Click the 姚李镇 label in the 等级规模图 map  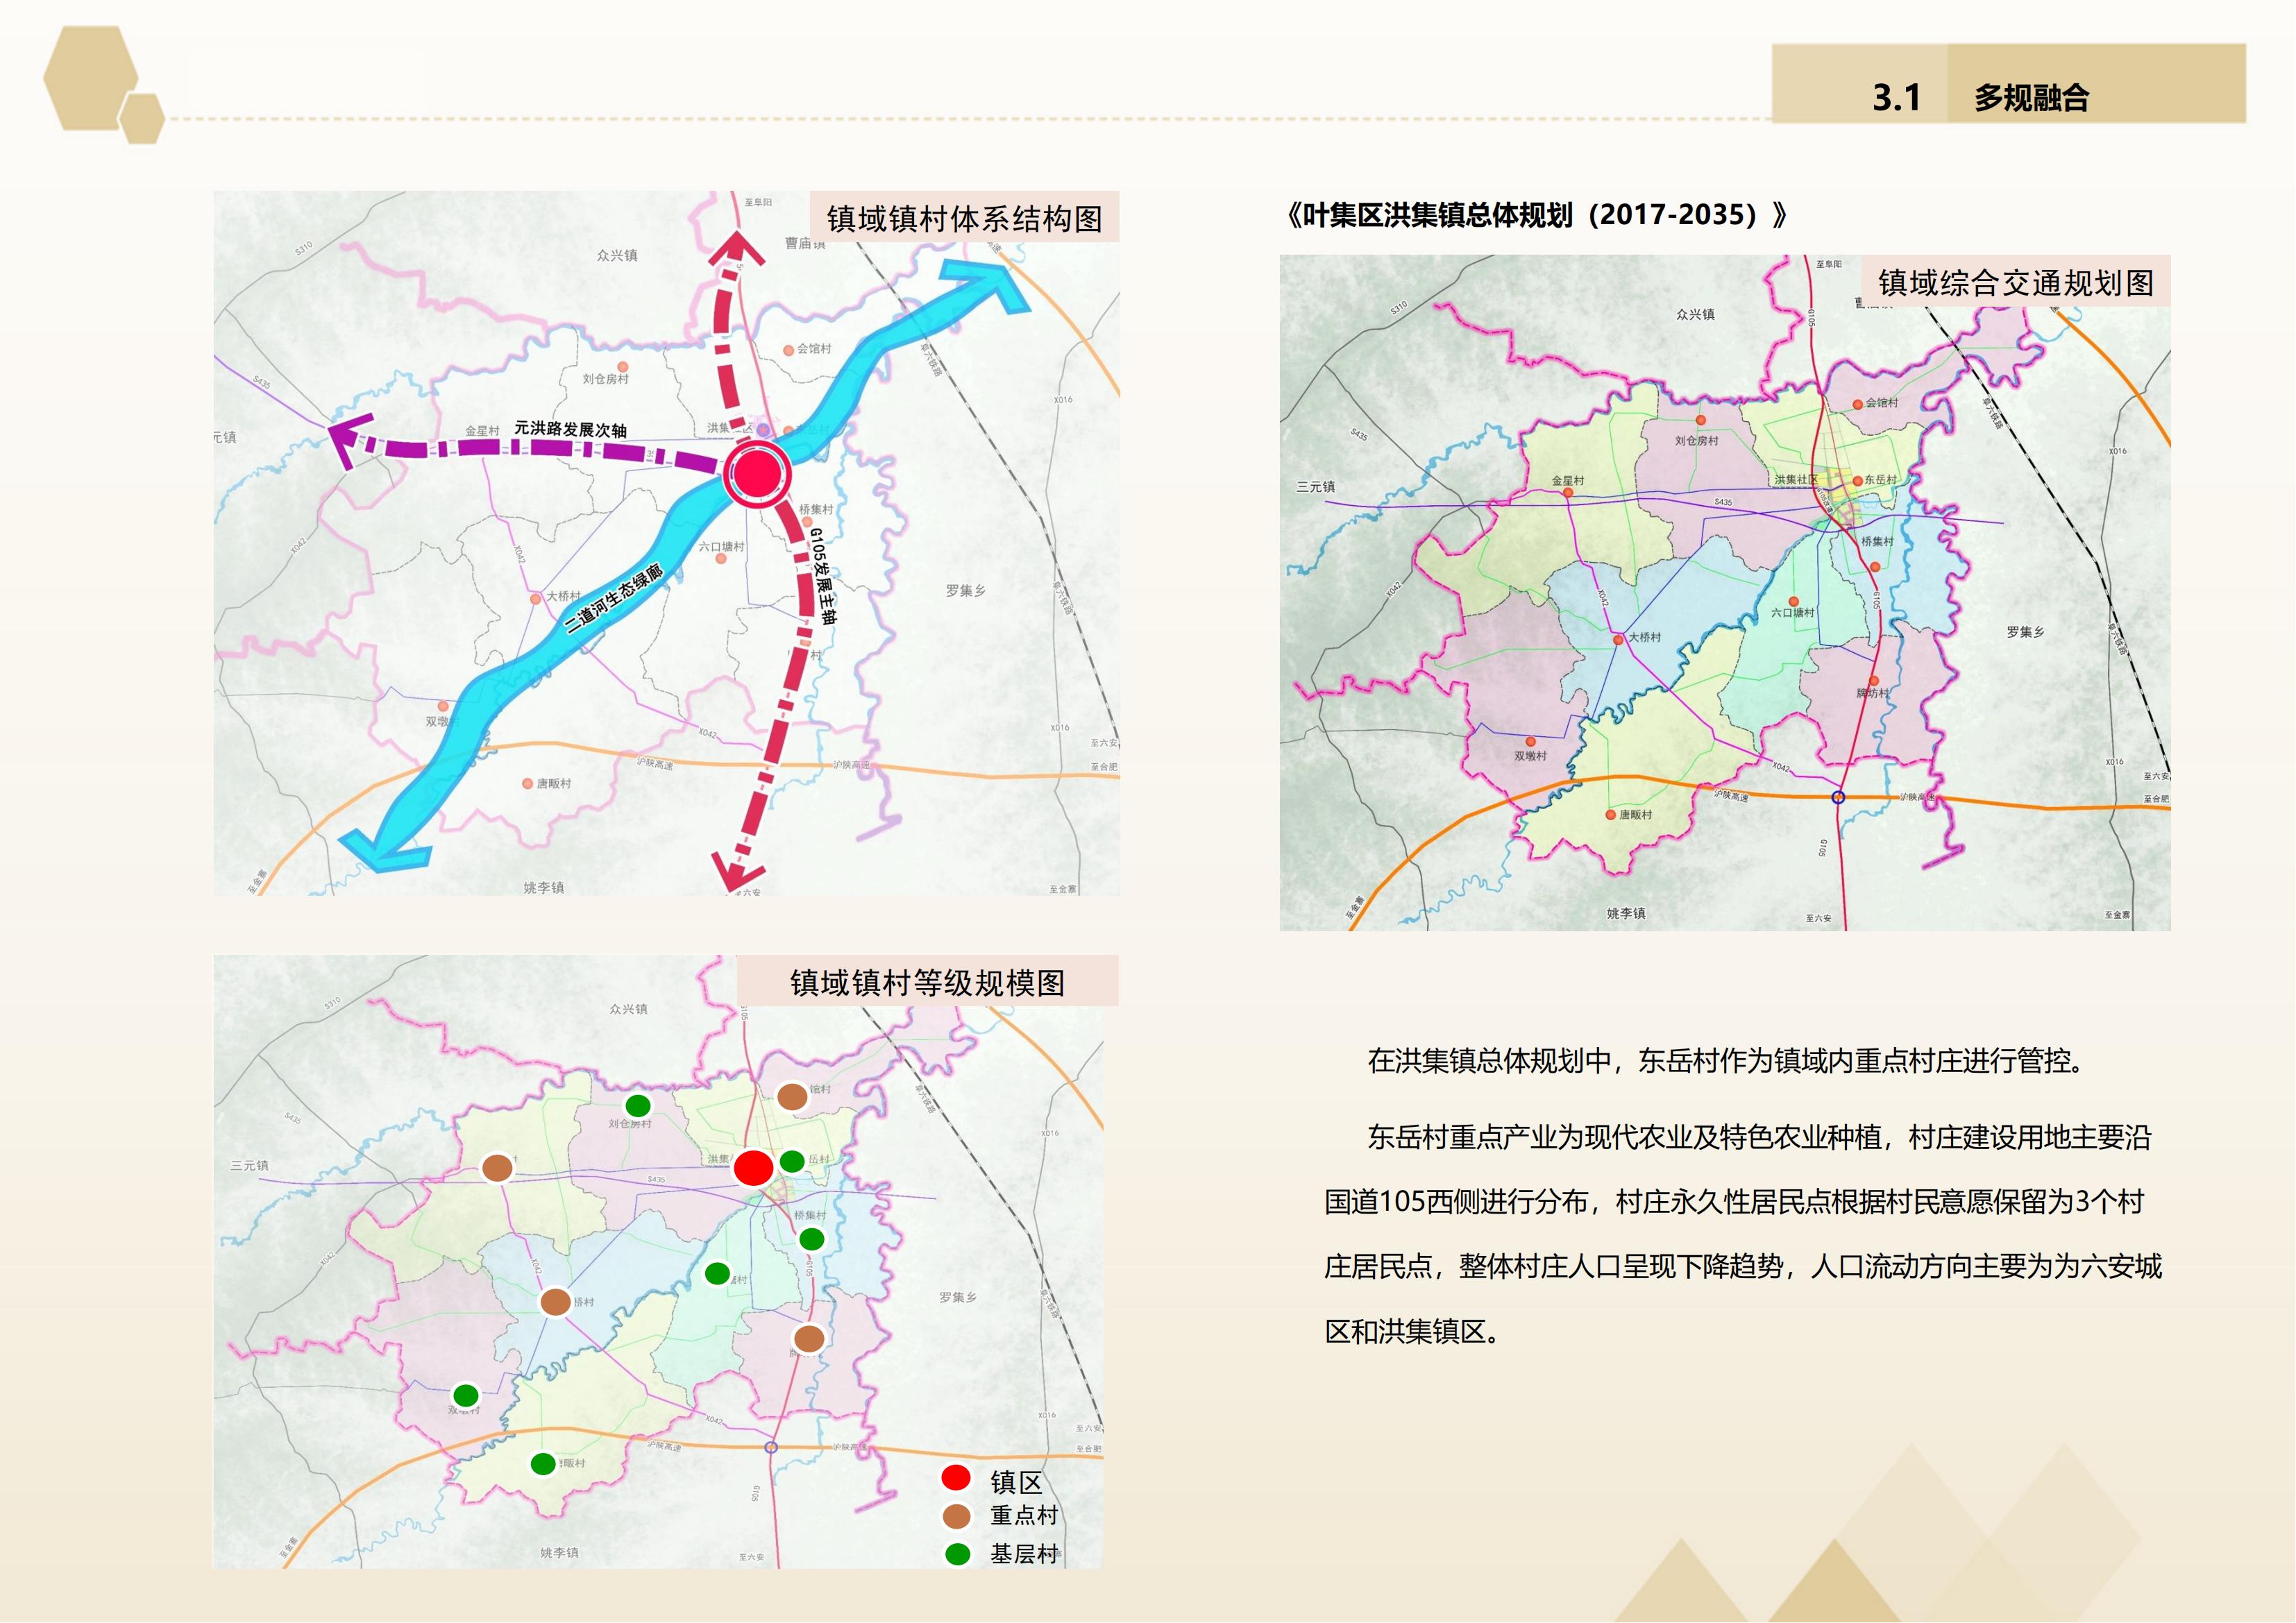[559, 1553]
